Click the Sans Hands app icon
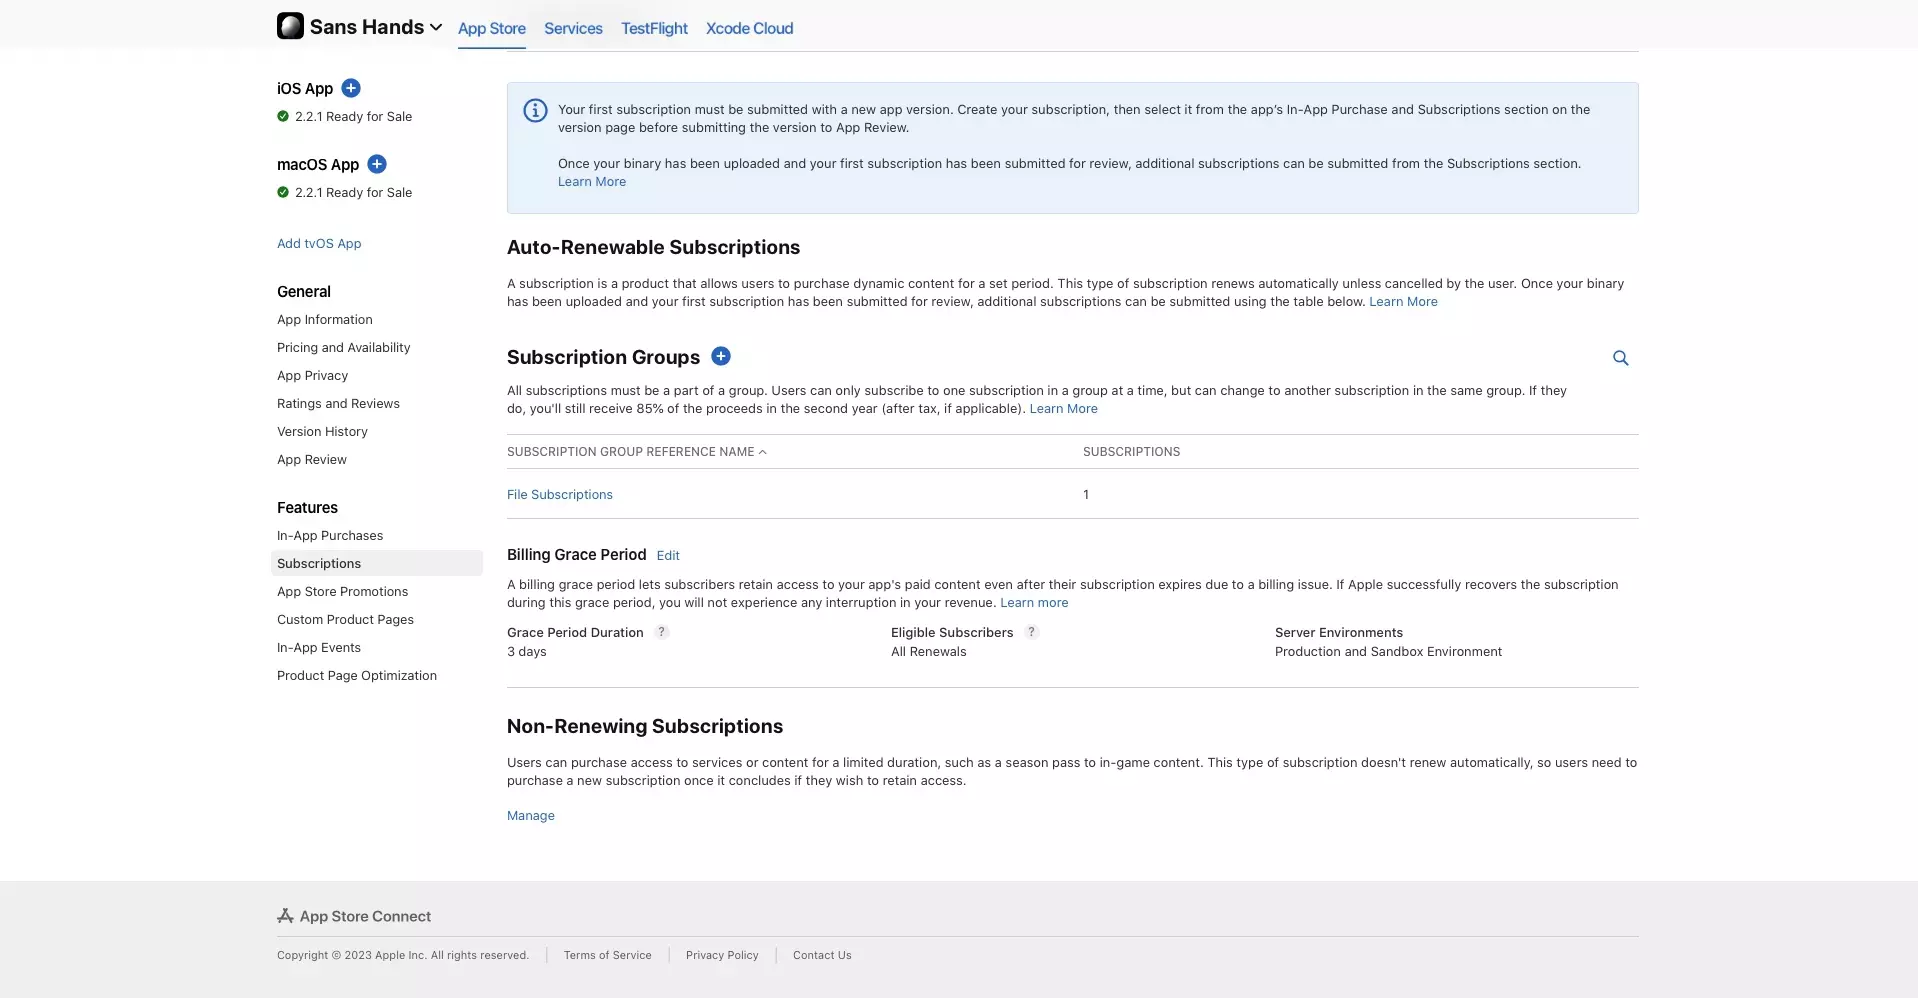This screenshot has height=998, width=1918. point(290,26)
